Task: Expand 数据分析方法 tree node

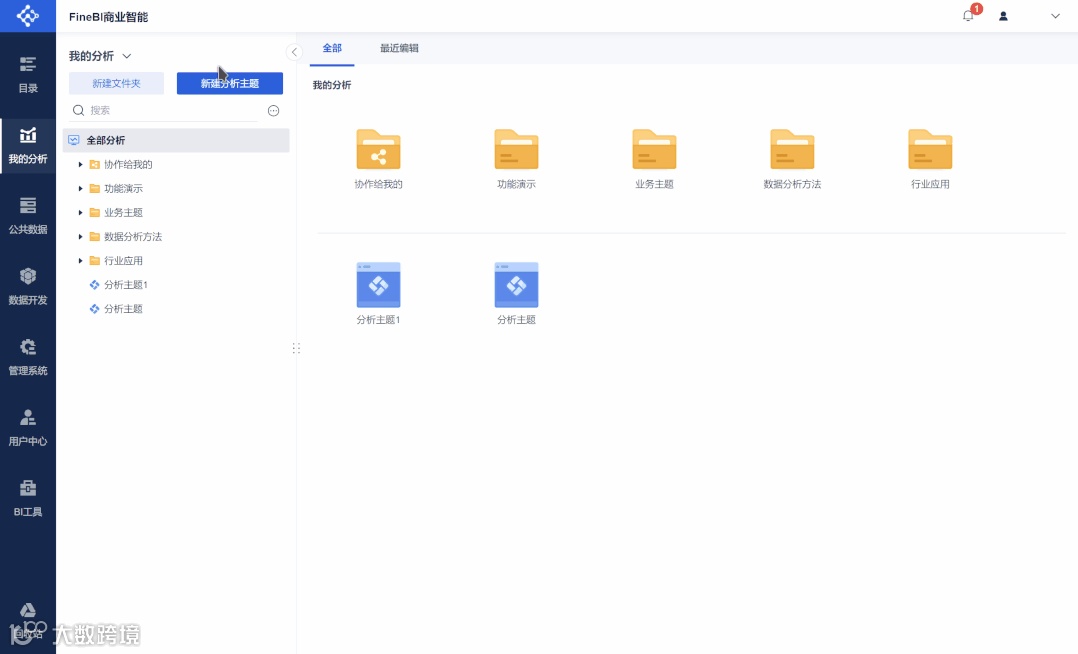Action: click(x=80, y=237)
